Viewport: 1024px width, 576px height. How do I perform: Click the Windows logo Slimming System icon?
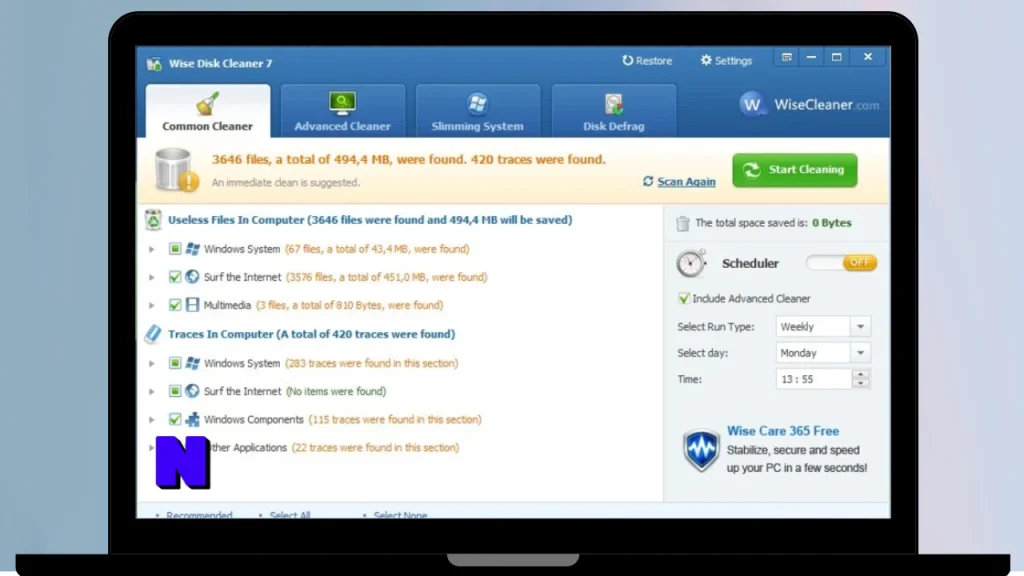pos(477,103)
